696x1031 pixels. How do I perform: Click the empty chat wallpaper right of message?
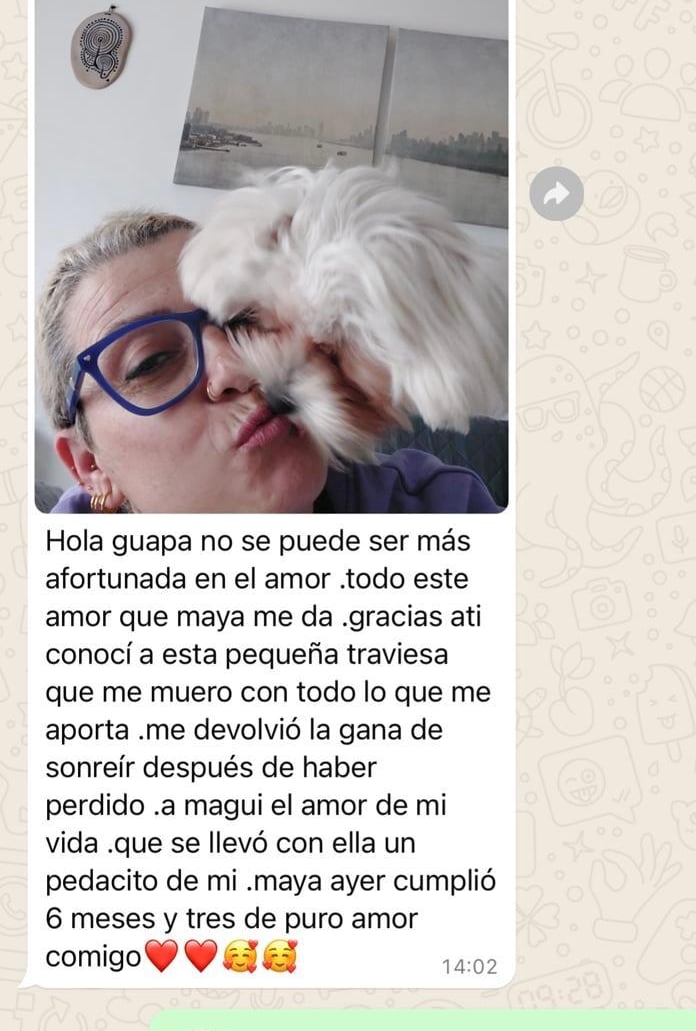click(x=605, y=592)
